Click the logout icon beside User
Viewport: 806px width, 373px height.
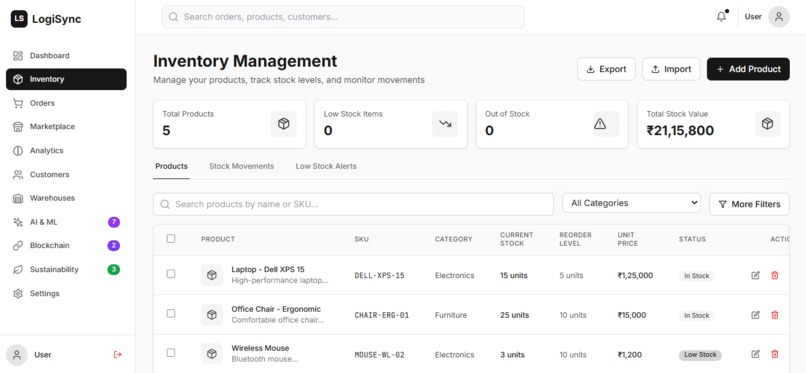click(118, 355)
